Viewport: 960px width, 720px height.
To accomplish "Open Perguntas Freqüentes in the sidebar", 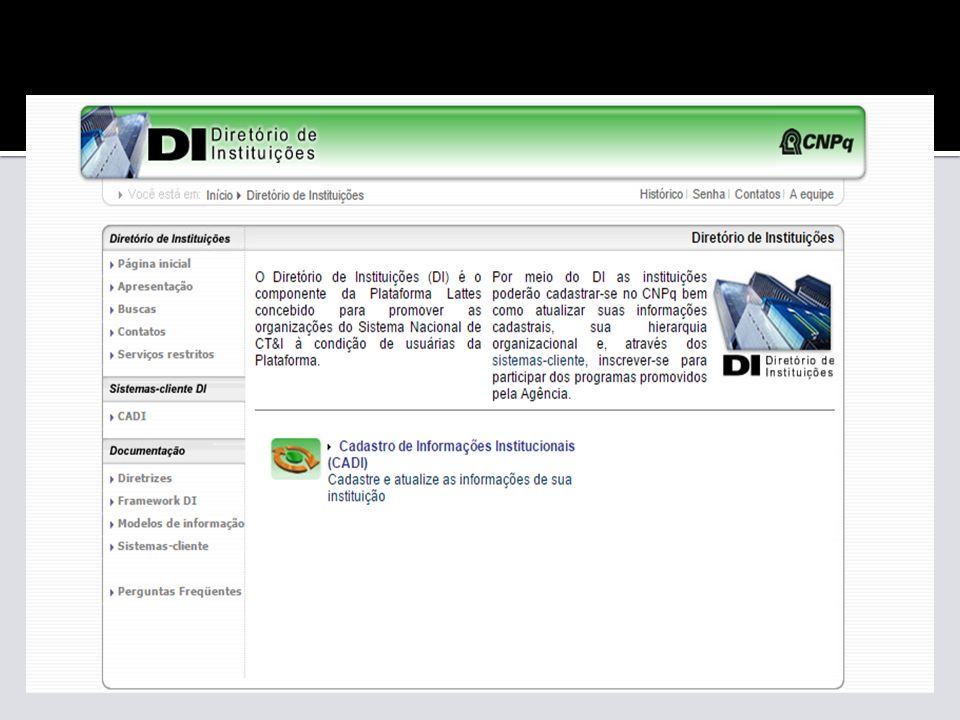I will click(179, 591).
